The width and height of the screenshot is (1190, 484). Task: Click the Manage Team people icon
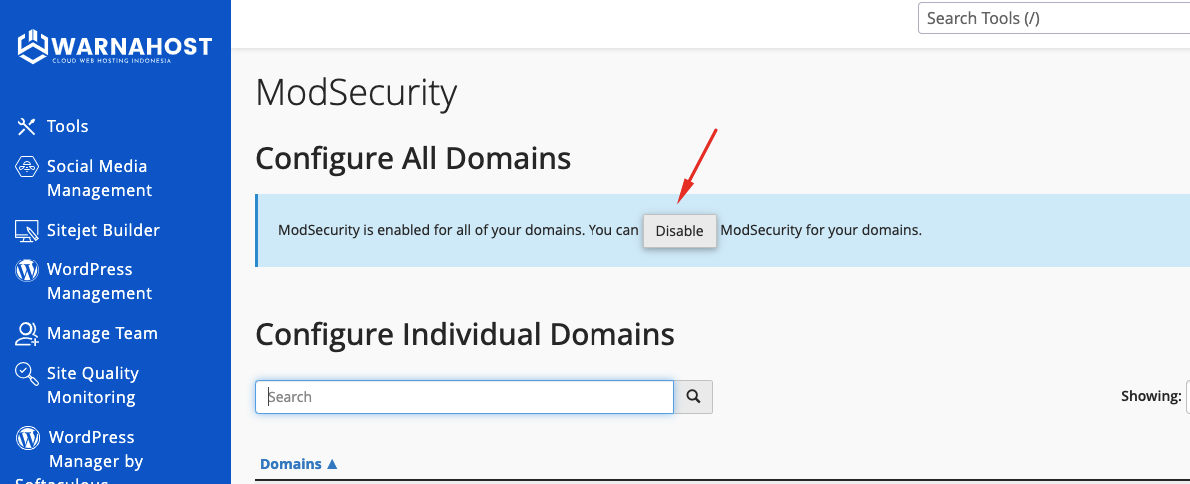27,334
